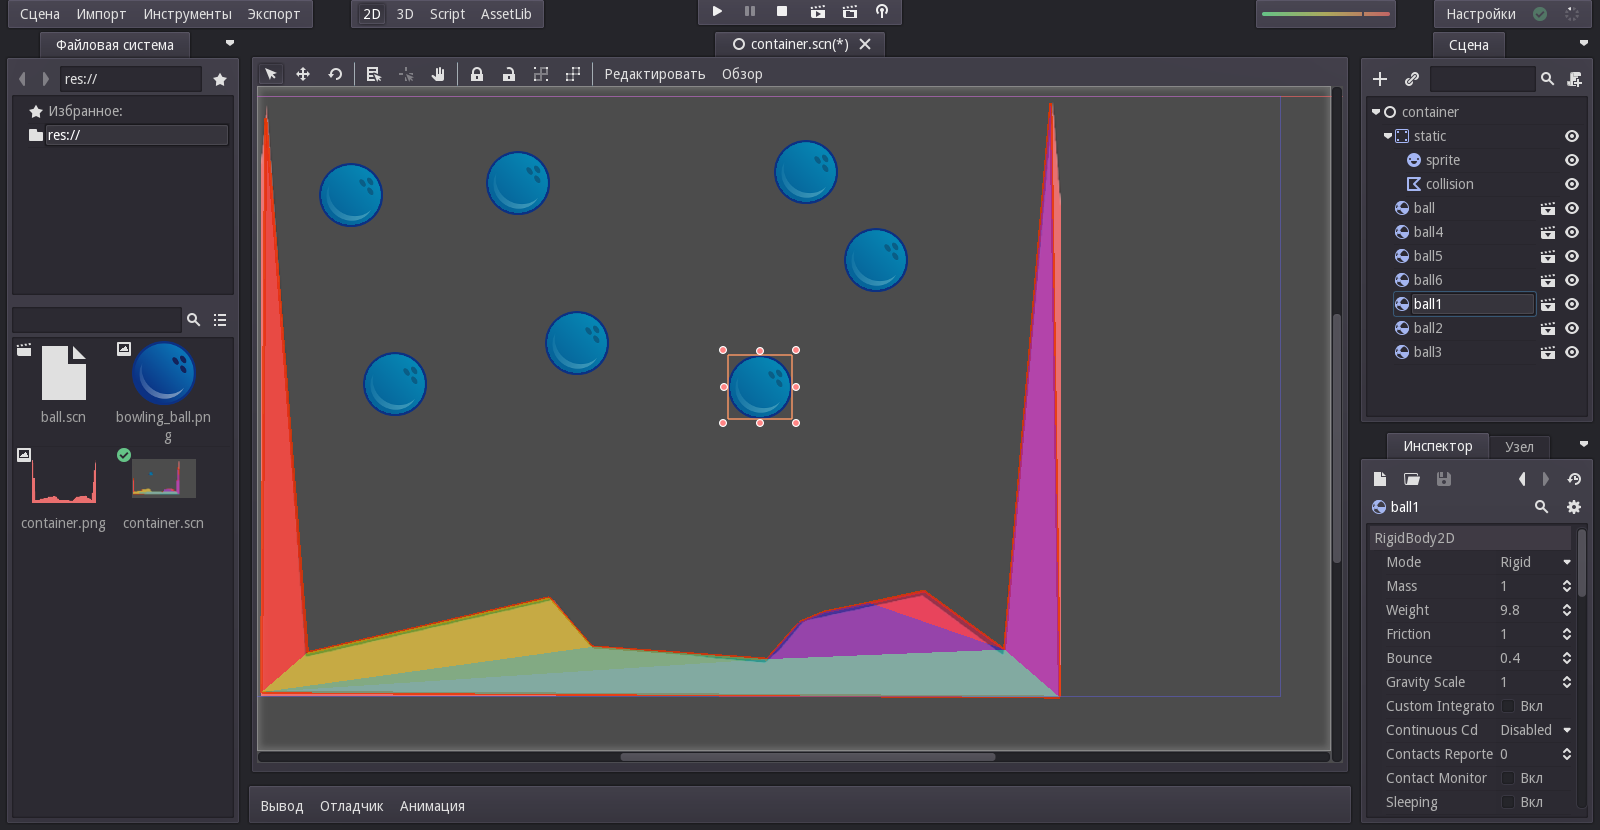Add a new node with plus icon

coord(1380,79)
